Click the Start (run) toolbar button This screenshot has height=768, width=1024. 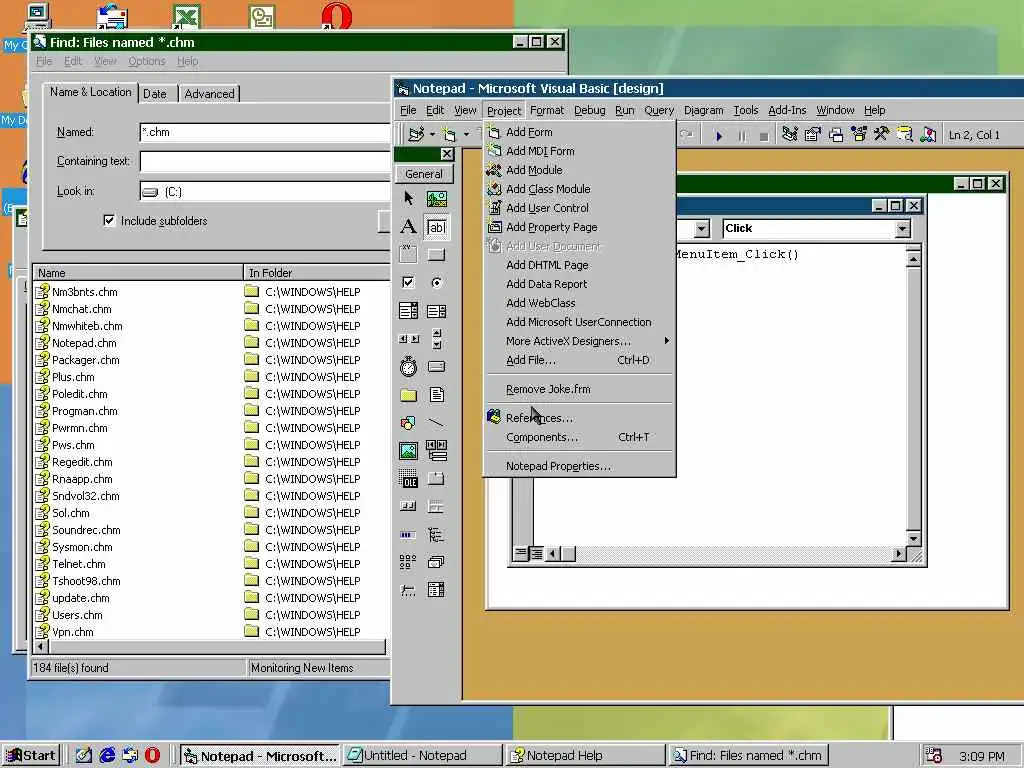point(718,136)
